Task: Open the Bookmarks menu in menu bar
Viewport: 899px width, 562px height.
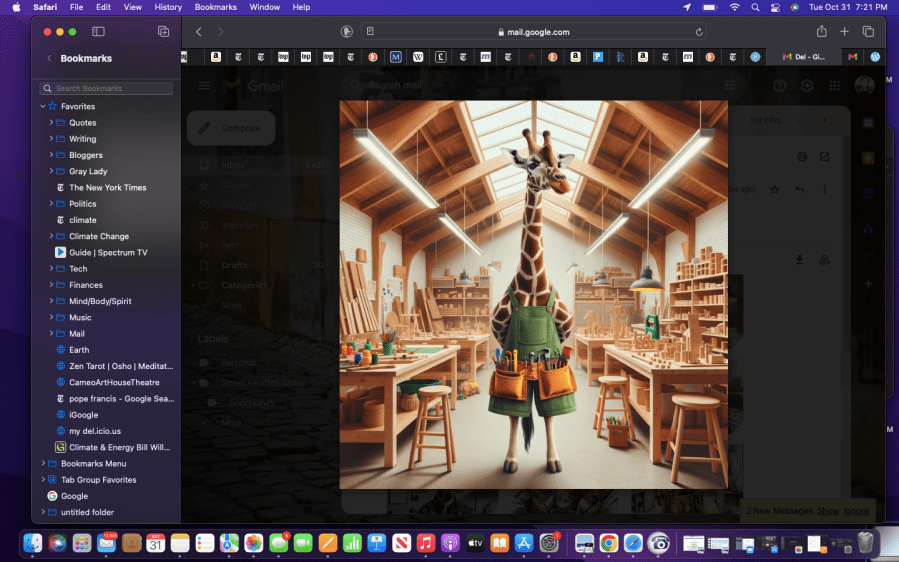Action: point(215,7)
